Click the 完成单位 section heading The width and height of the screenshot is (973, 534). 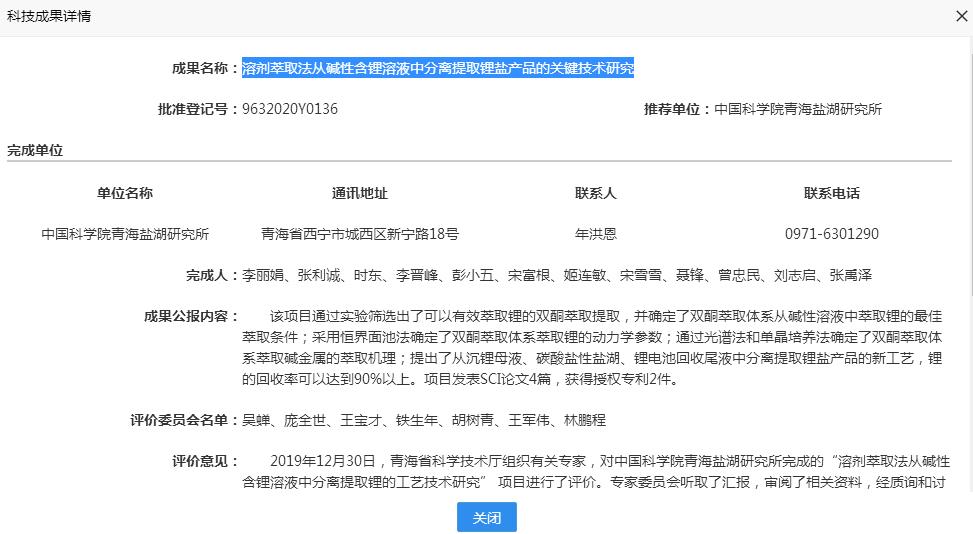[x=35, y=150]
